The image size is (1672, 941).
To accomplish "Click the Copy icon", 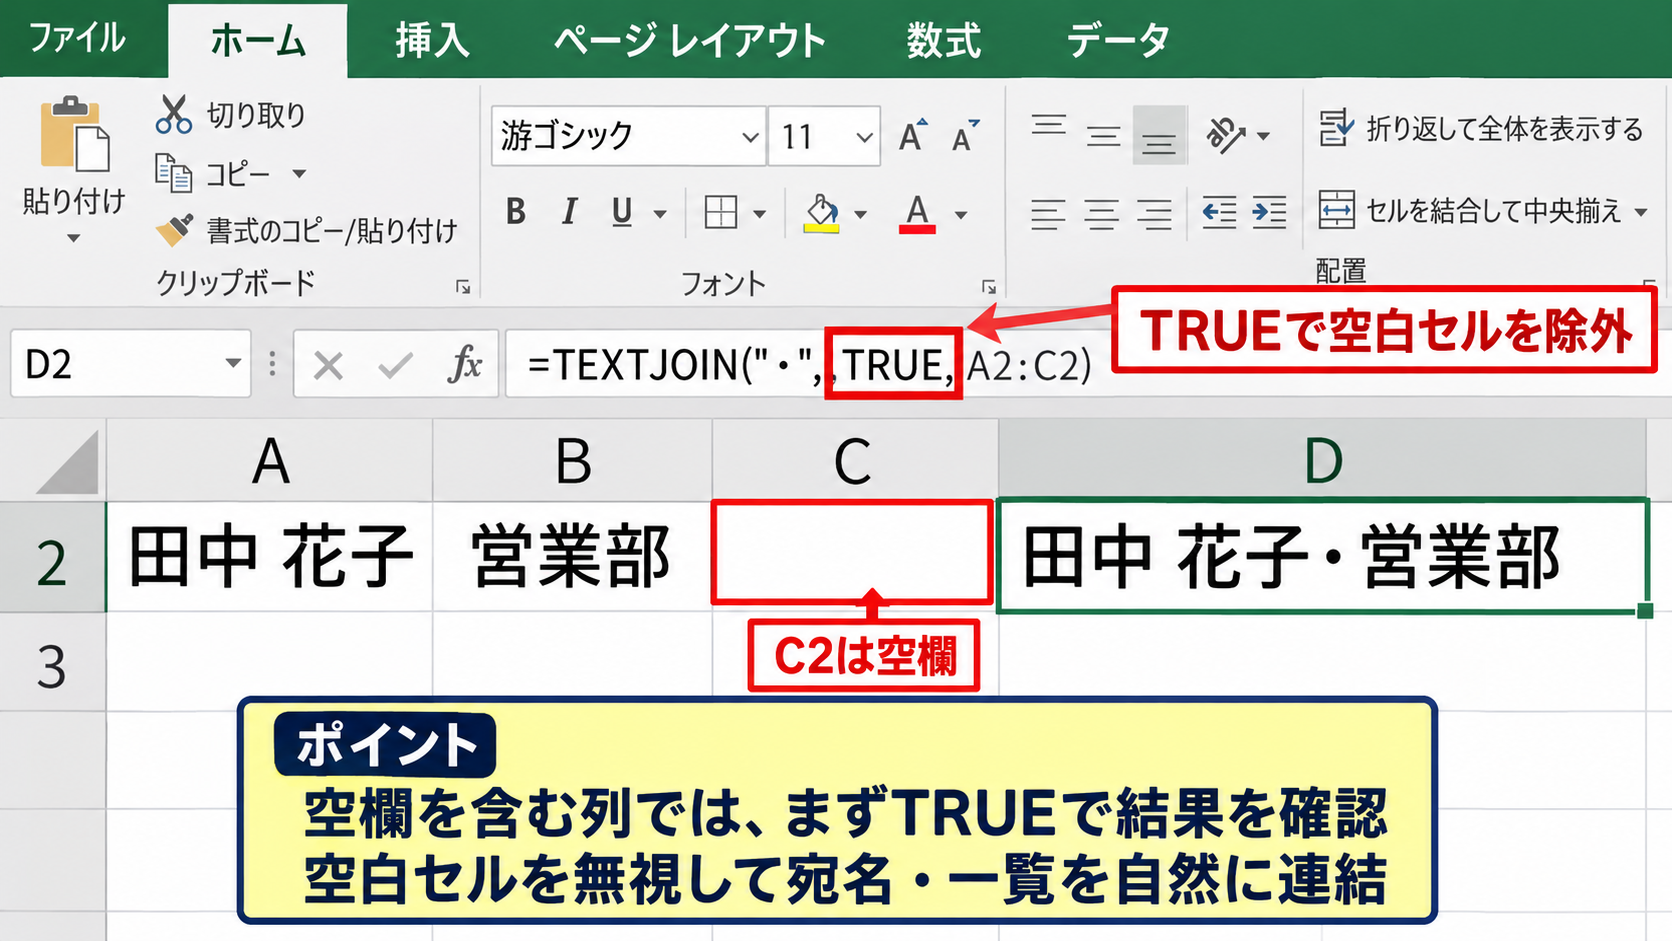I will pos(173,173).
